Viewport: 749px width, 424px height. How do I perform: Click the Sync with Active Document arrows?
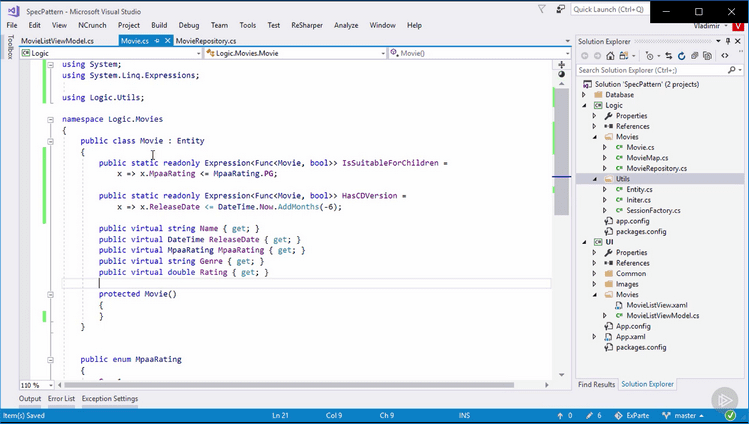(x=668, y=56)
